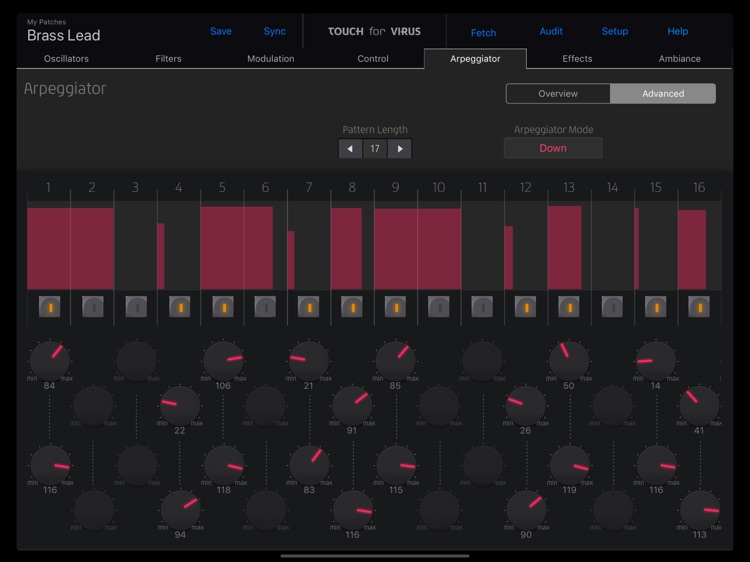Click the knob showing value 41
The height and width of the screenshot is (562, 750).
point(699,406)
